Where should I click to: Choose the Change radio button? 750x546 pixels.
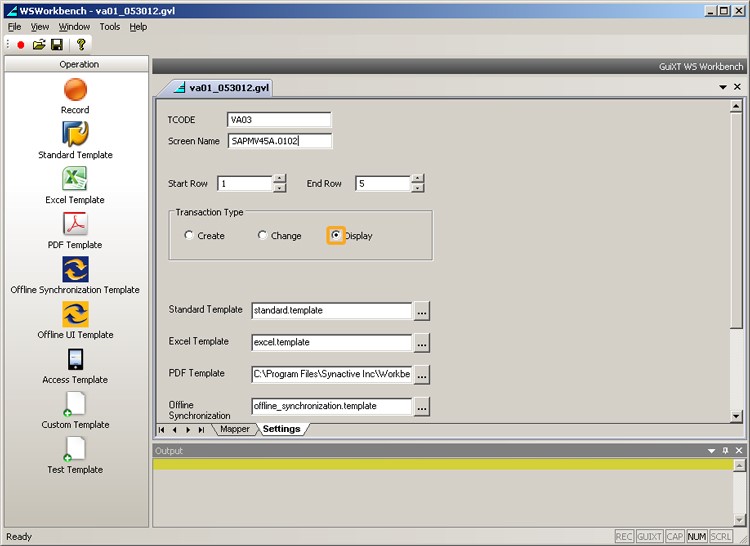point(263,236)
